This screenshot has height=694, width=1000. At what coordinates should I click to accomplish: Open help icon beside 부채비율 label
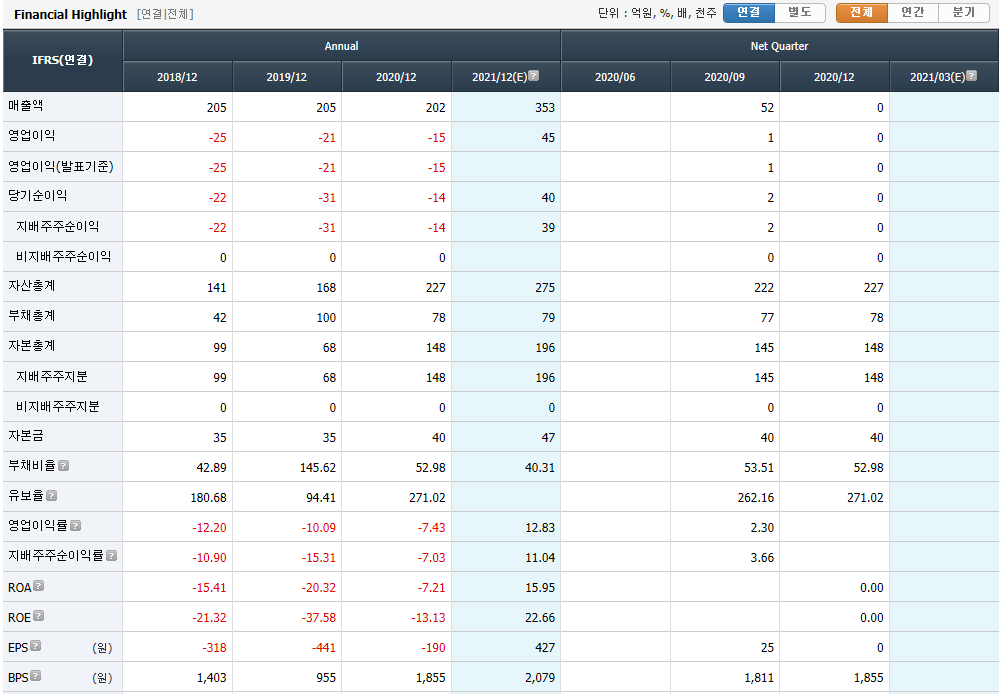[x=64, y=466]
